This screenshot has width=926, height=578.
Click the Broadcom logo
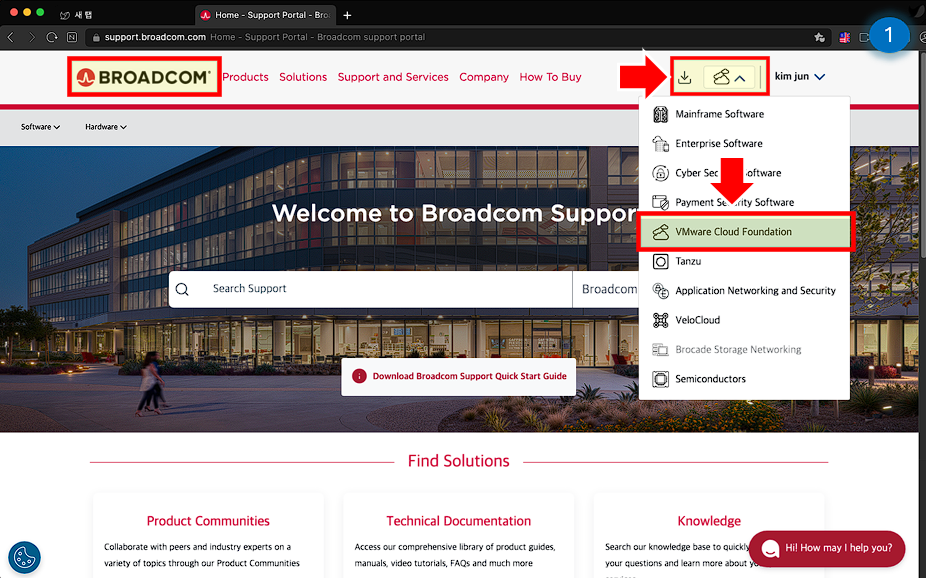[144, 77]
